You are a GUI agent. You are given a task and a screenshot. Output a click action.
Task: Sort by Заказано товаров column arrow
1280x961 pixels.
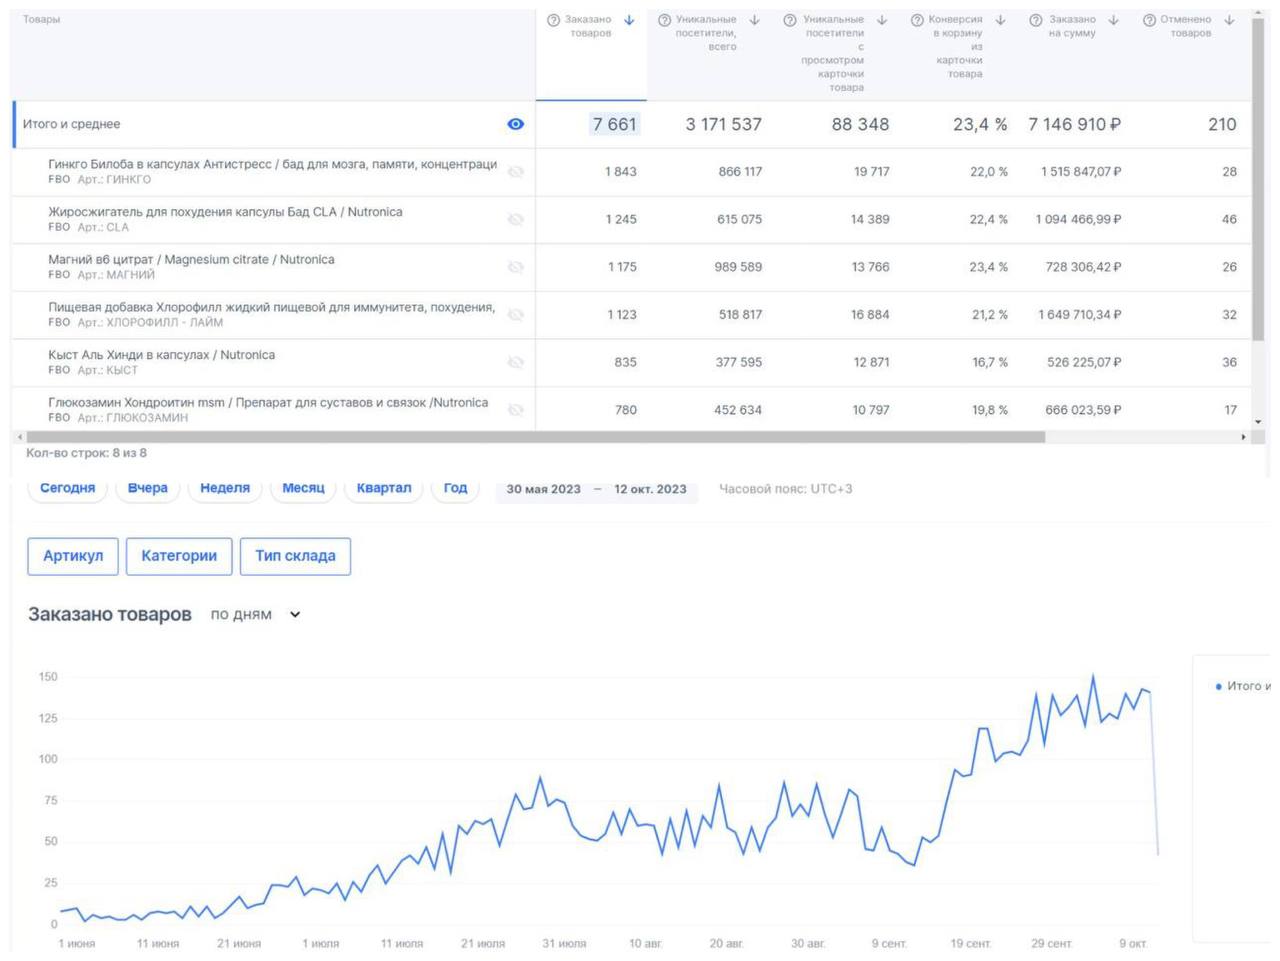629,20
